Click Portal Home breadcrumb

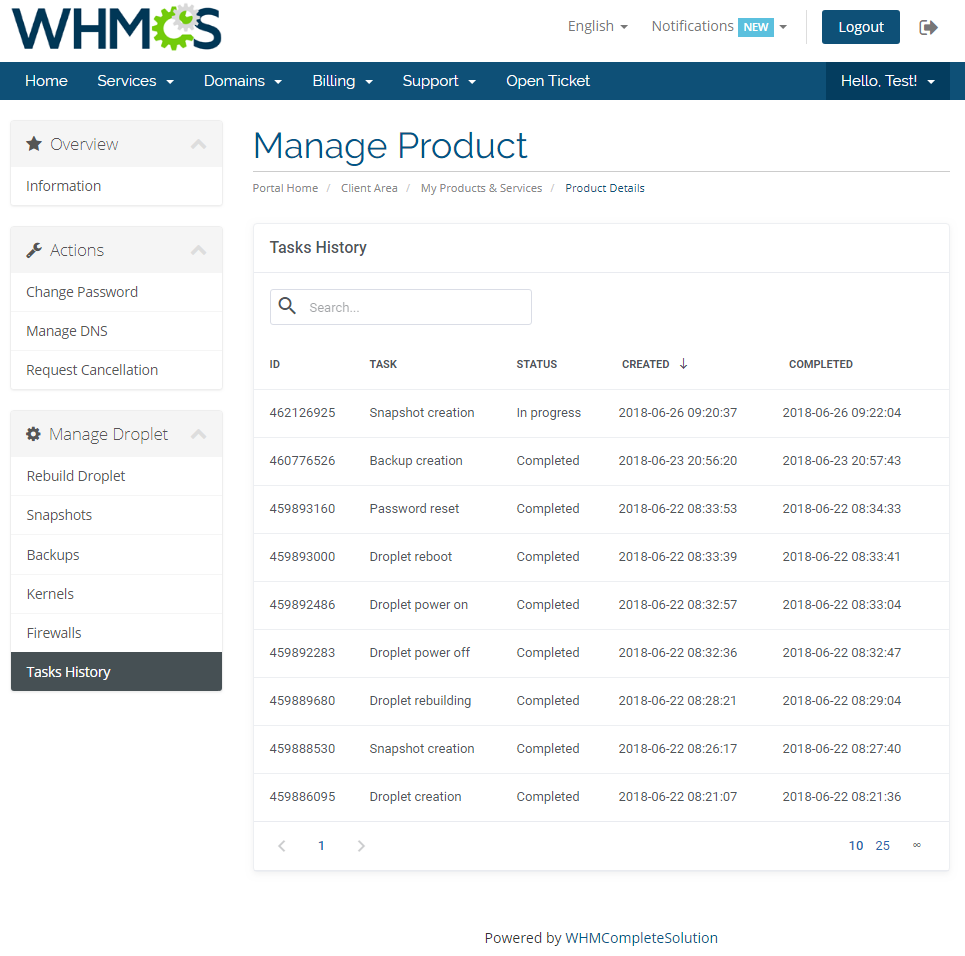285,188
